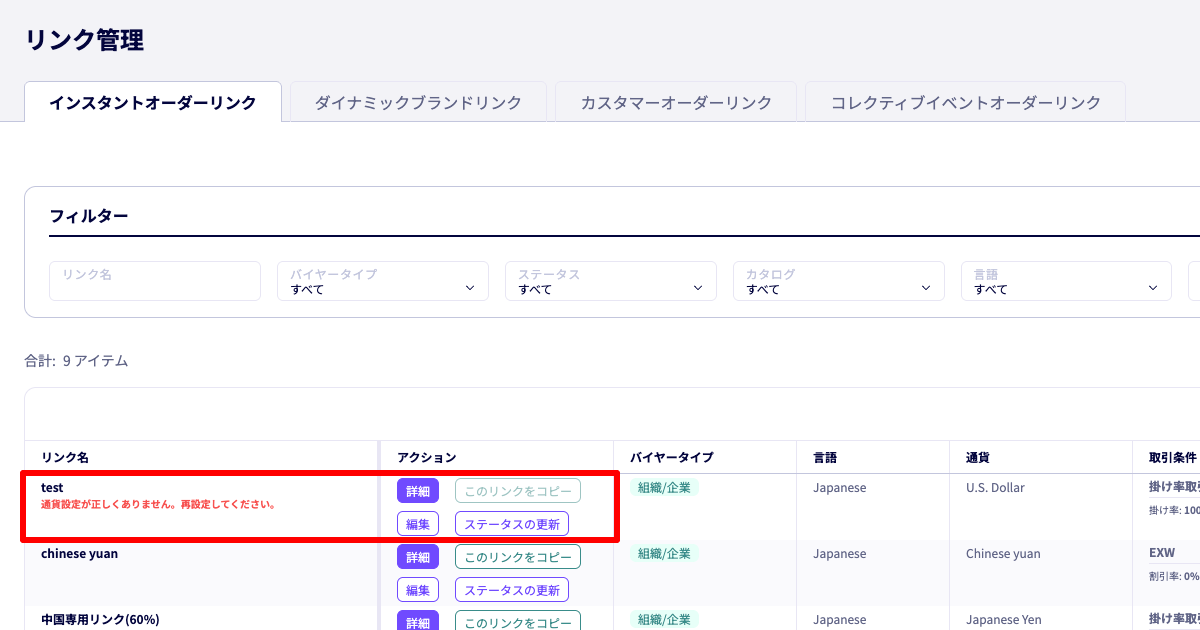Open the ダイナミックブランドリンク tab
The height and width of the screenshot is (630, 1200).
[418, 102]
